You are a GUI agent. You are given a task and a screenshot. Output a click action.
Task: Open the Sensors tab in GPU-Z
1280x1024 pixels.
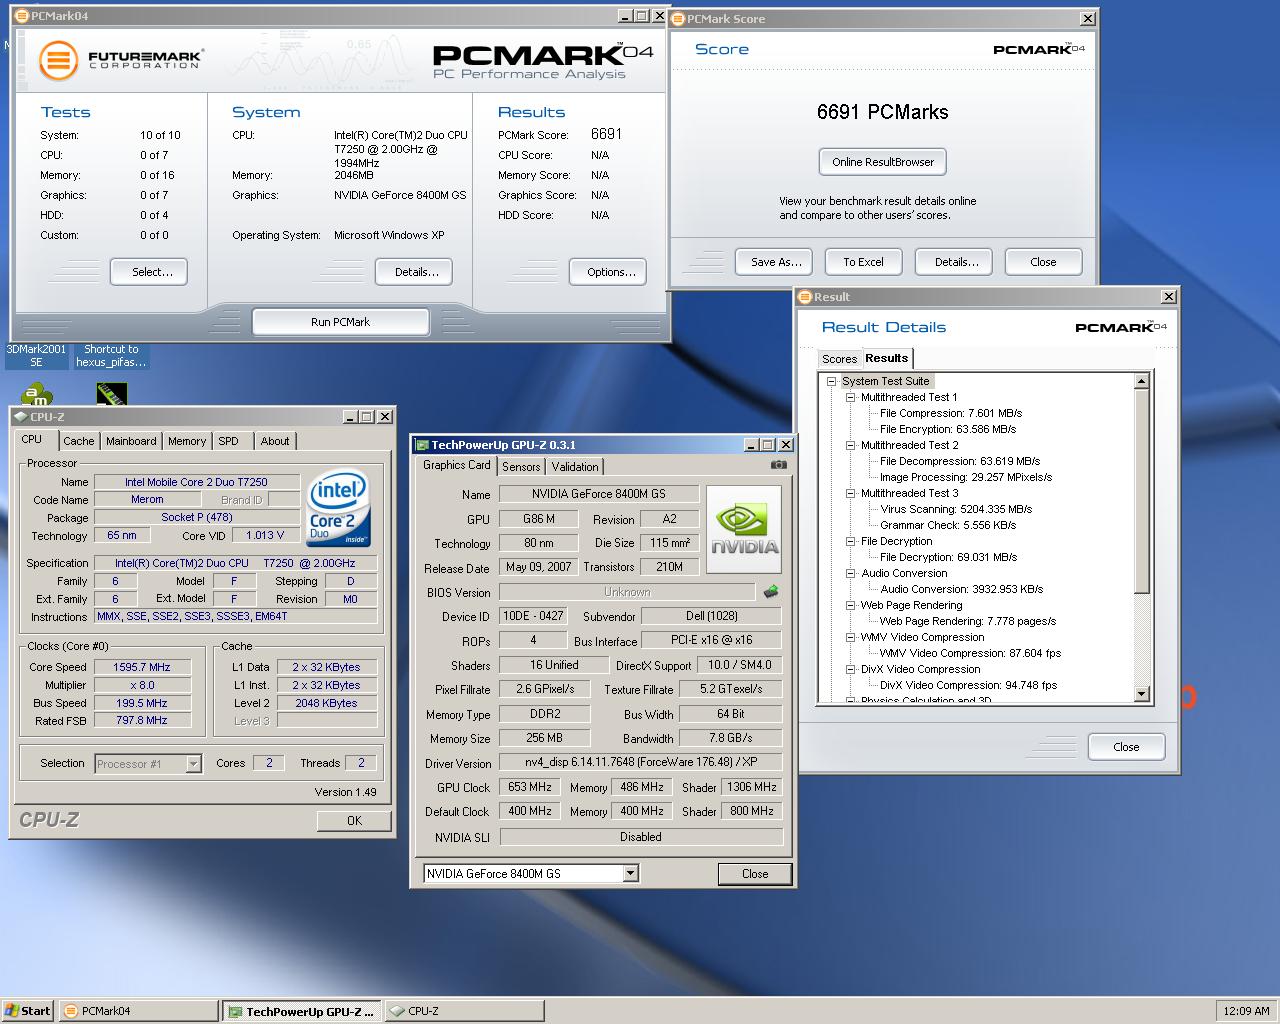(x=521, y=467)
